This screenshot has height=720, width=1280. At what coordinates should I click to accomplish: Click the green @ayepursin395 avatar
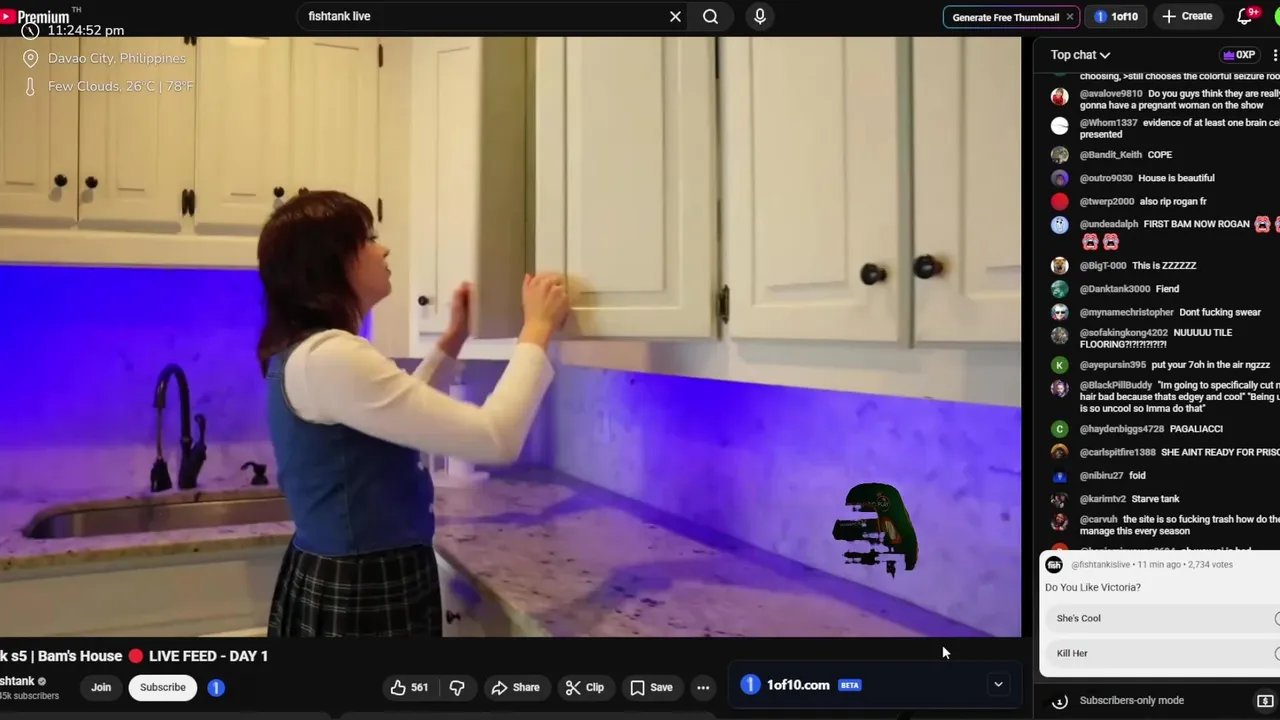pyautogui.click(x=1059, y=365)
